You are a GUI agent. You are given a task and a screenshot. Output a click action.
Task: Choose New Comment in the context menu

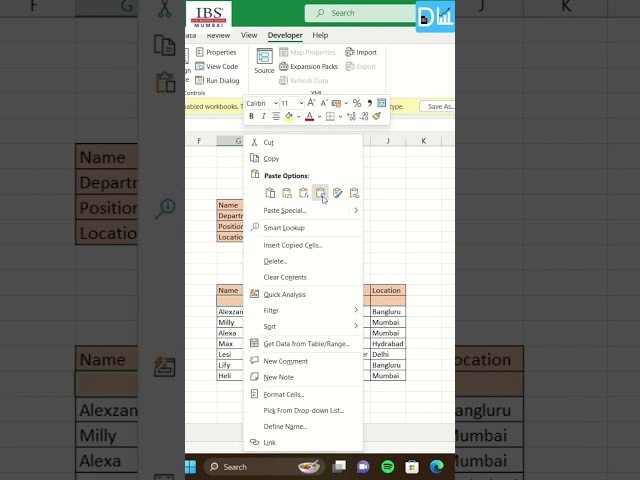point(303,361)
